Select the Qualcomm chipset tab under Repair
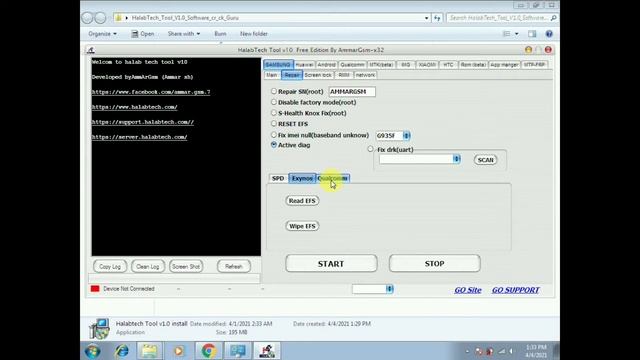Viewport: 640px width, 360px height. 333,178
